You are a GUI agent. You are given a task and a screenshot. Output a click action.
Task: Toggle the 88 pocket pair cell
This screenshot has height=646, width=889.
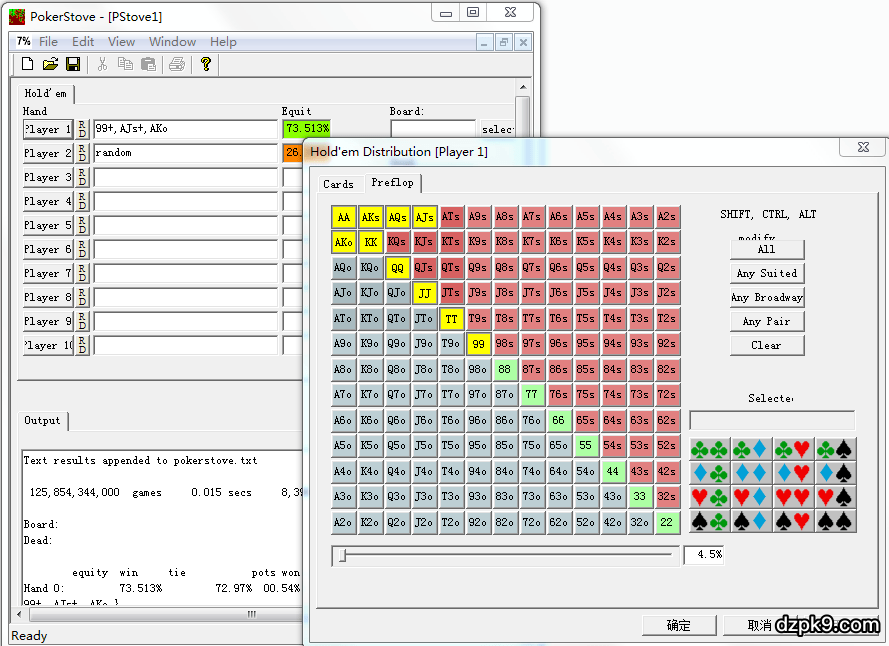tap(505, 369)
